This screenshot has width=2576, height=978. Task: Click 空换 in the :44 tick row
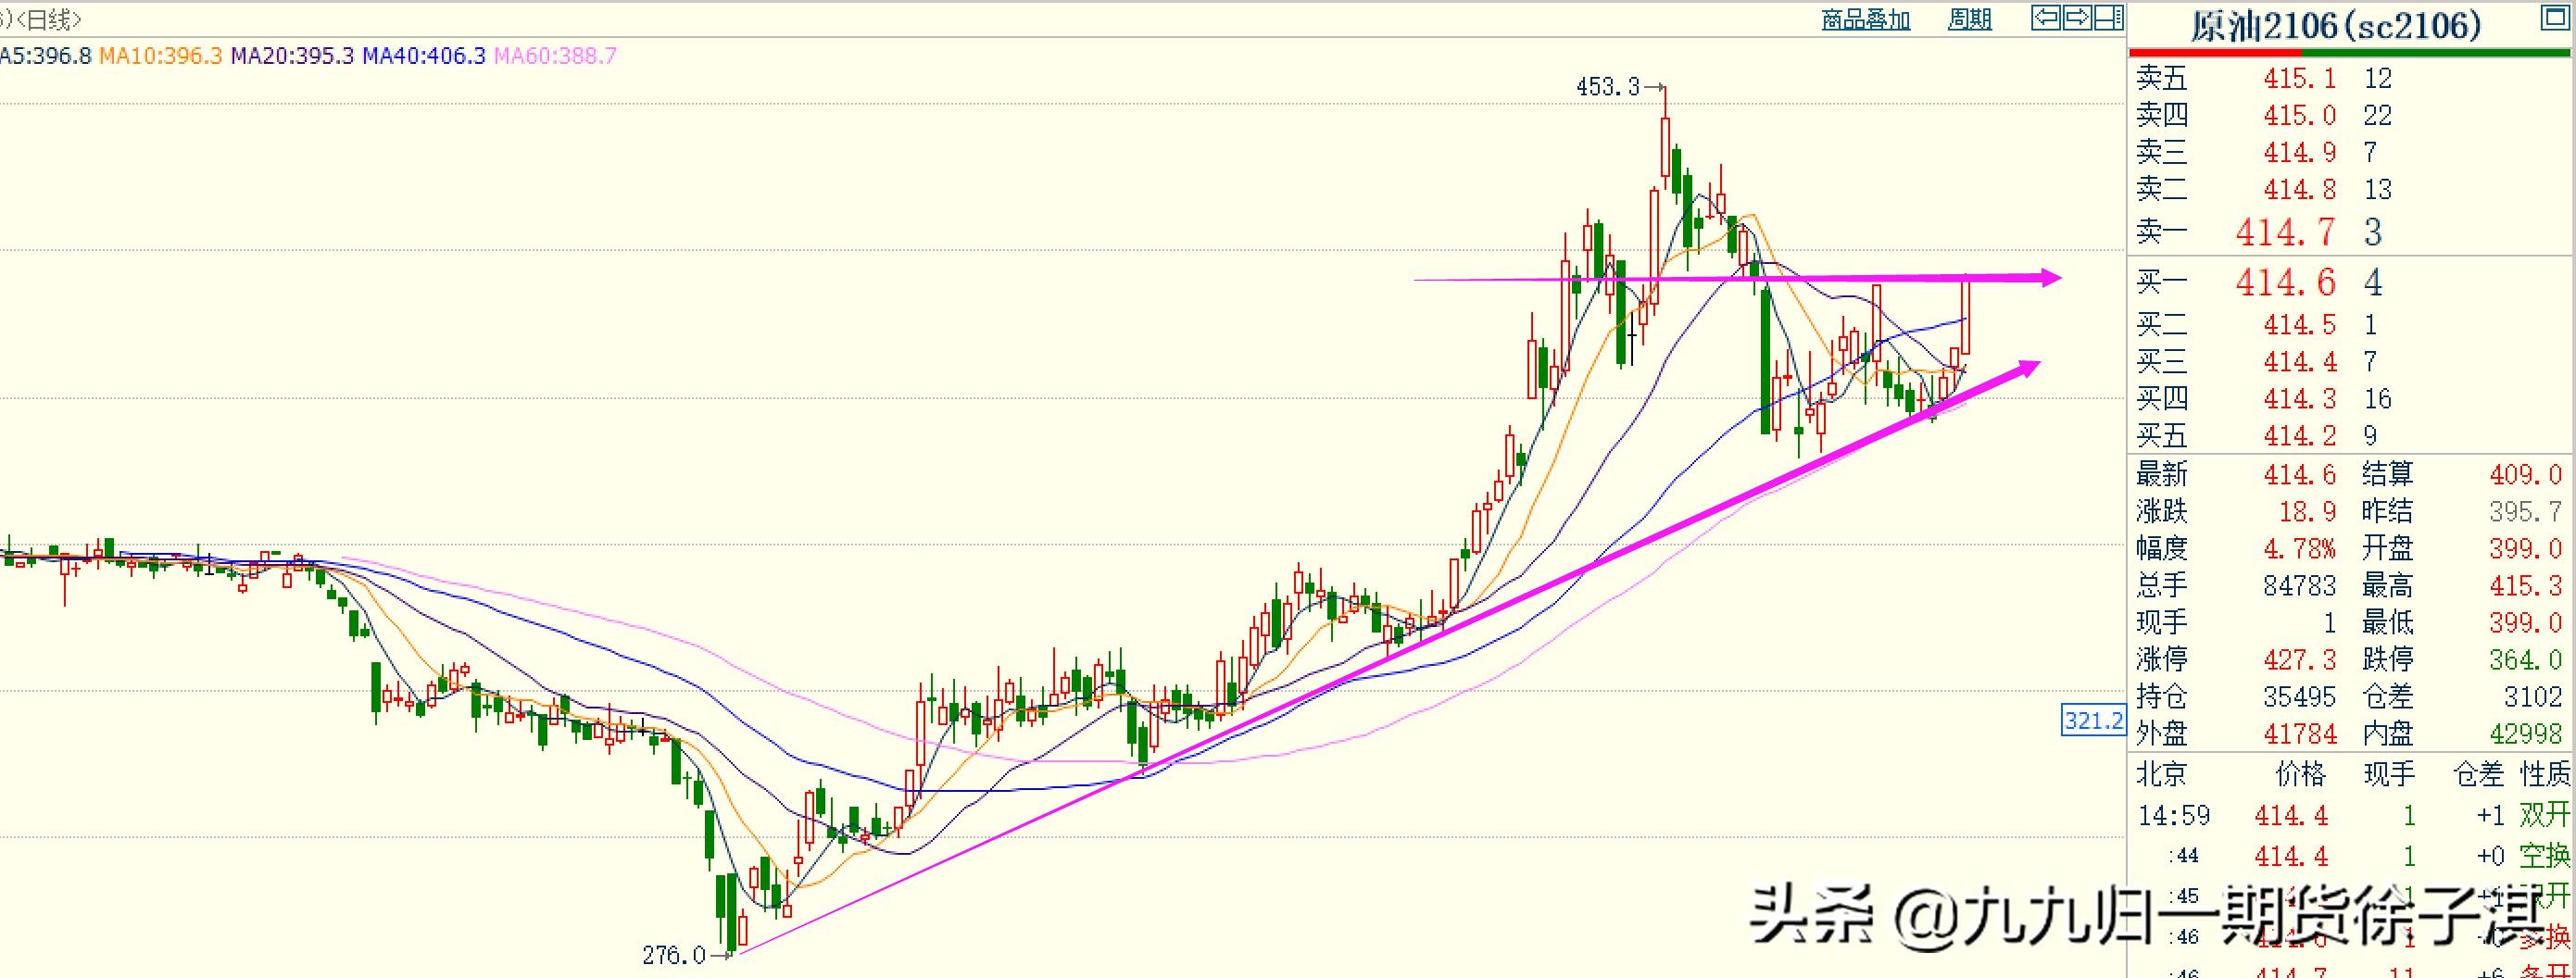(2544, 855)
